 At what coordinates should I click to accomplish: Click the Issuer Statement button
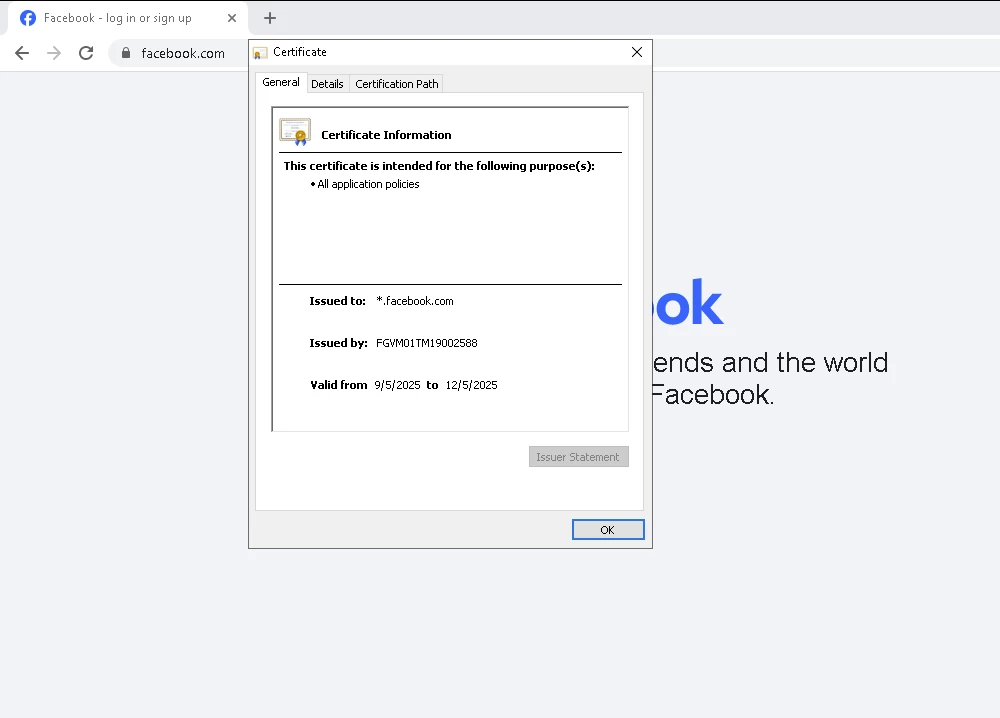click(x=578, y=457)
